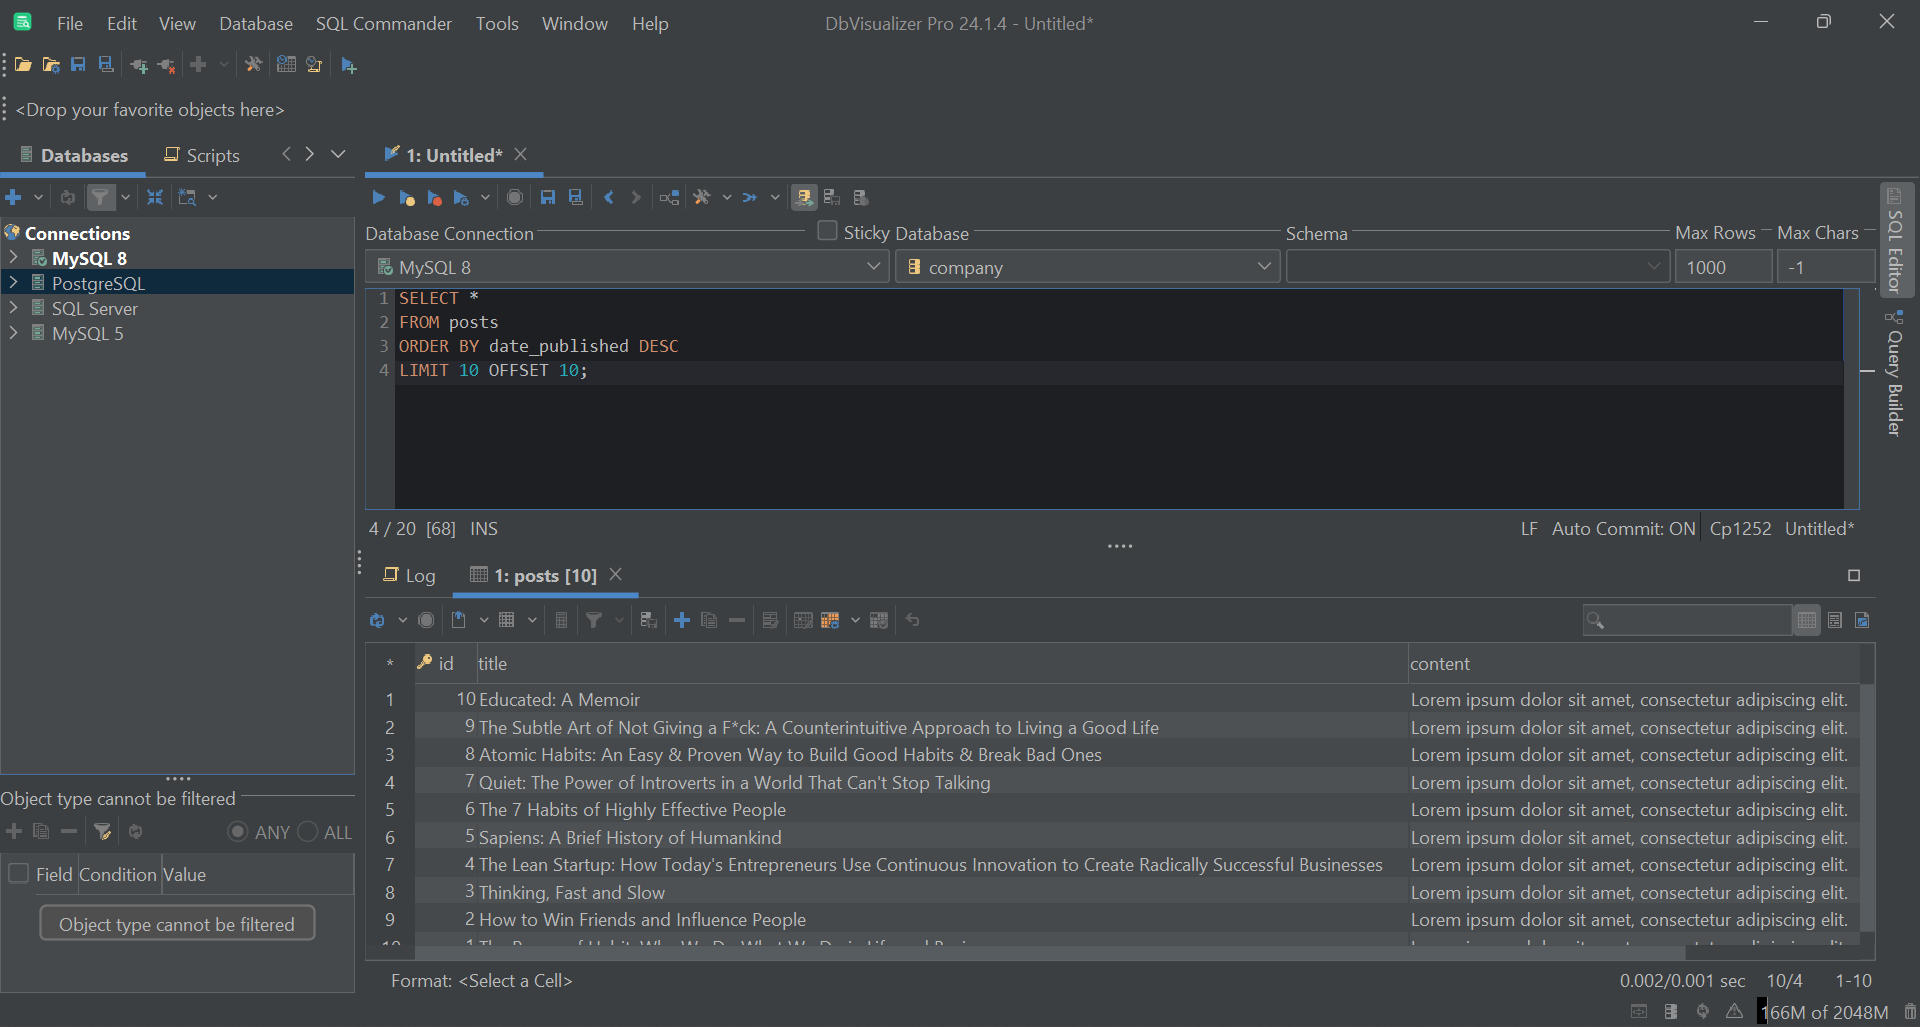Type in the result grid search field
This screenshot has height=1027, width=1920.
pyautogui.click(x=1690, y=620)
